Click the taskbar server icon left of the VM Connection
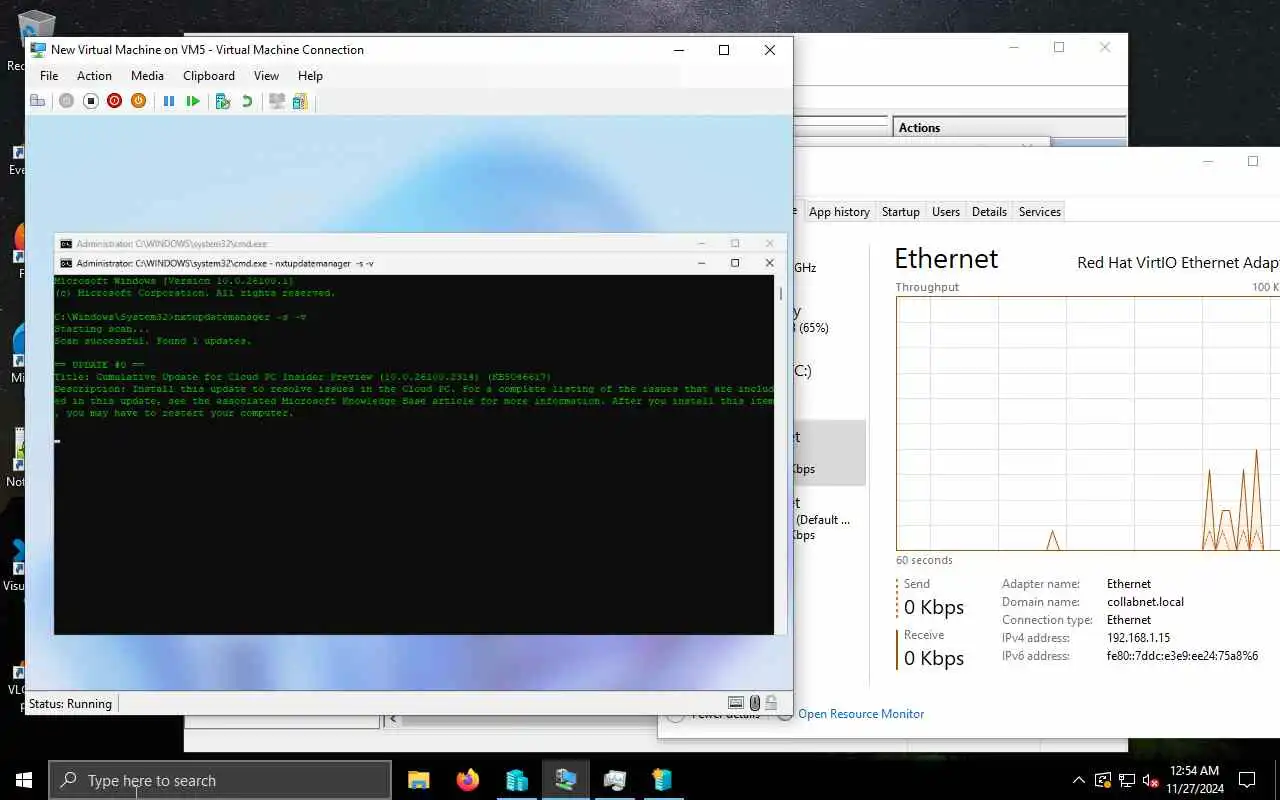1280x800 pixels. click(x=516, y=780)
